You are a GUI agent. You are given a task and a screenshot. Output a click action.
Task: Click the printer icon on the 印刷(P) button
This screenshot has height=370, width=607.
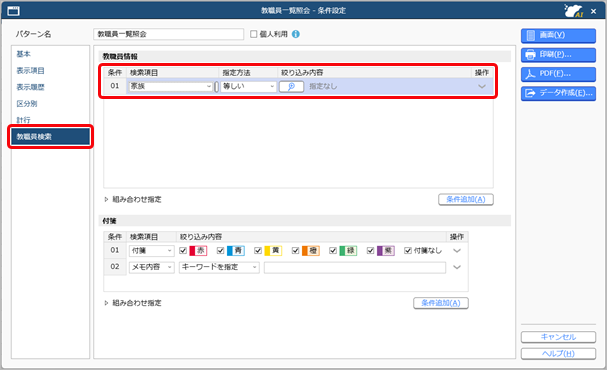click(531, 55)
